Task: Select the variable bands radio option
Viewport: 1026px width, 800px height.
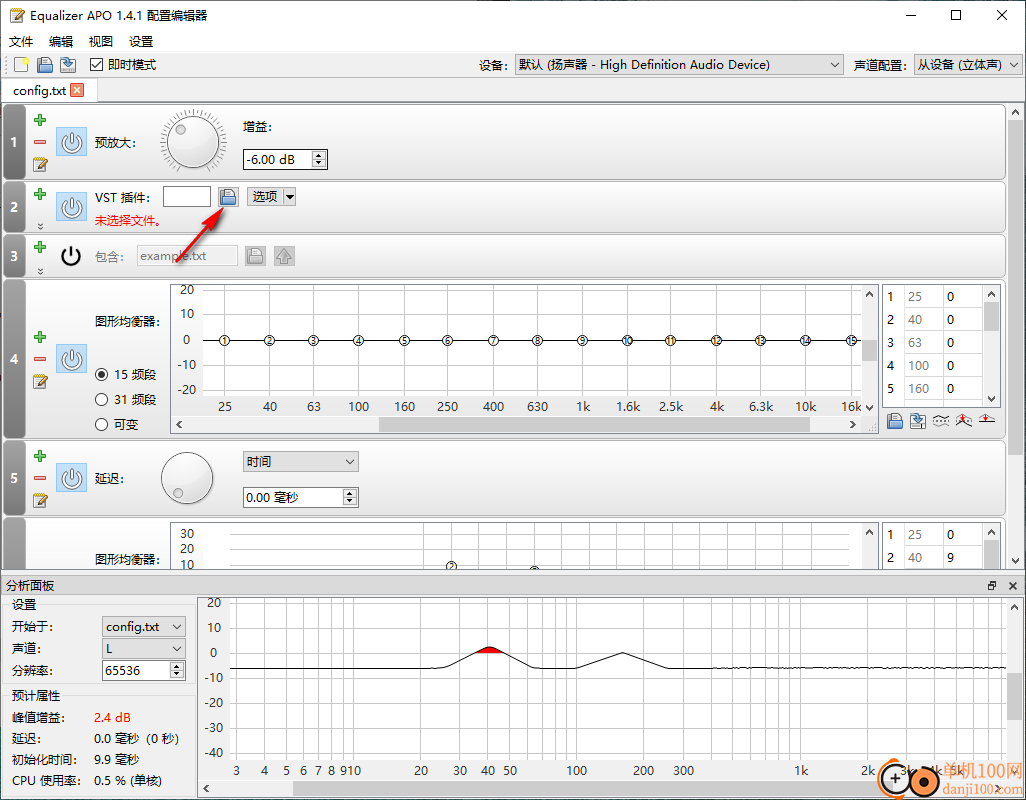Action: pyautogui.click(x=101, y=425)
